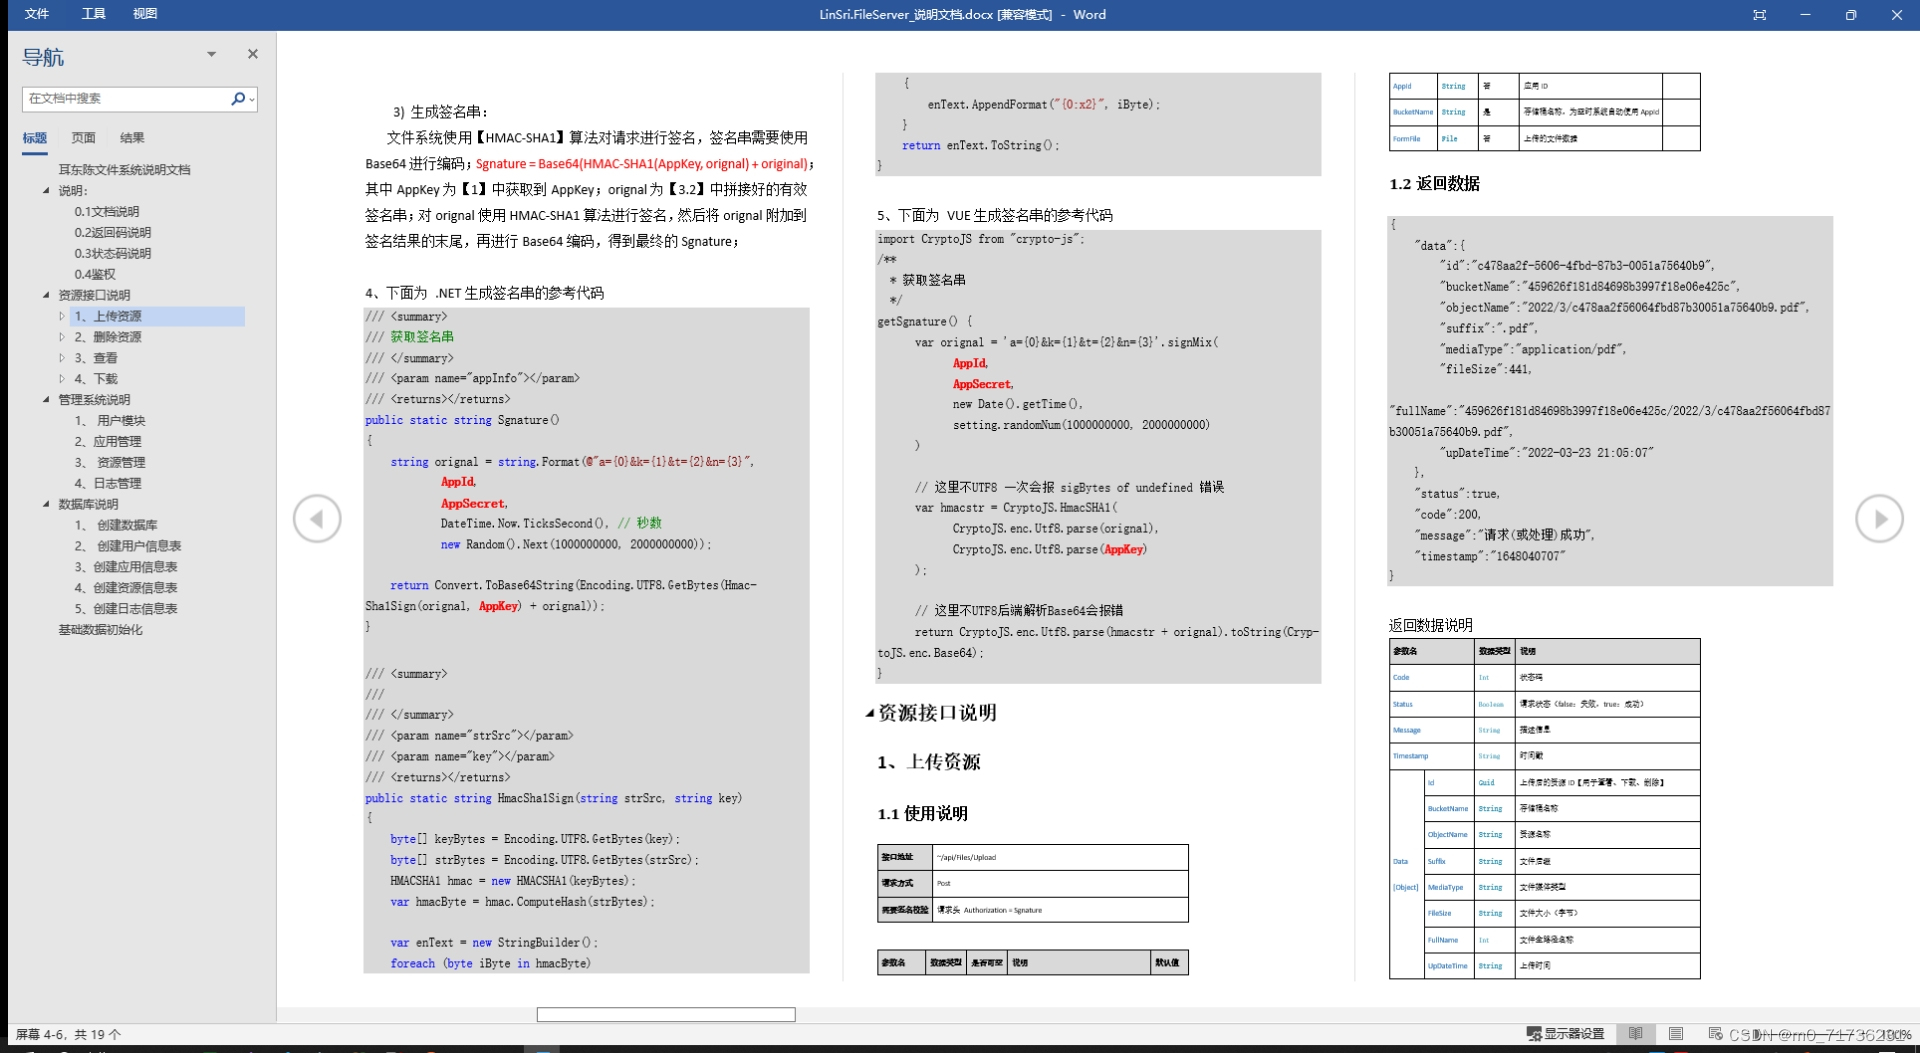
Task: Collapse the 数据库说明 heading
Action: click(x=46, y=504)
